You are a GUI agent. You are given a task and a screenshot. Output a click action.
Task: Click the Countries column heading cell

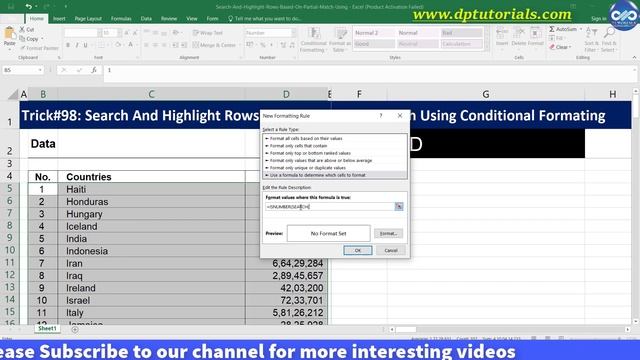tap(151, 177)
